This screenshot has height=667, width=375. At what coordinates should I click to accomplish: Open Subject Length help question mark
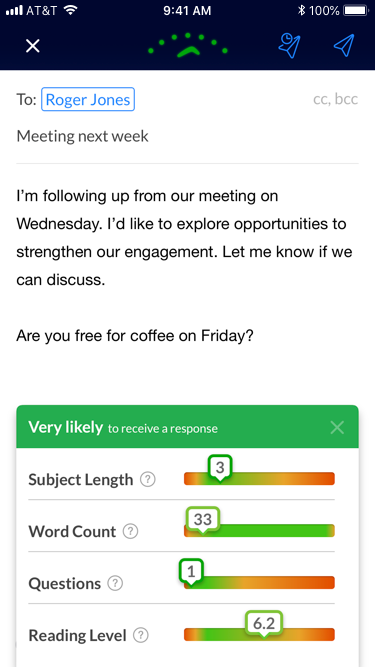pyautogui.click(x=148, y=480)
